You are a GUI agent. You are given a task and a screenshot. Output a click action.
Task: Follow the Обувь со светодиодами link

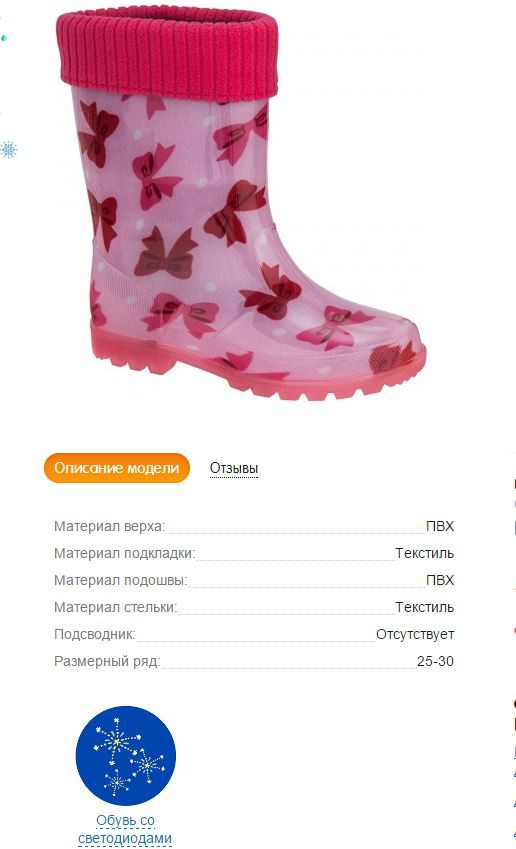tap(125, 830)
